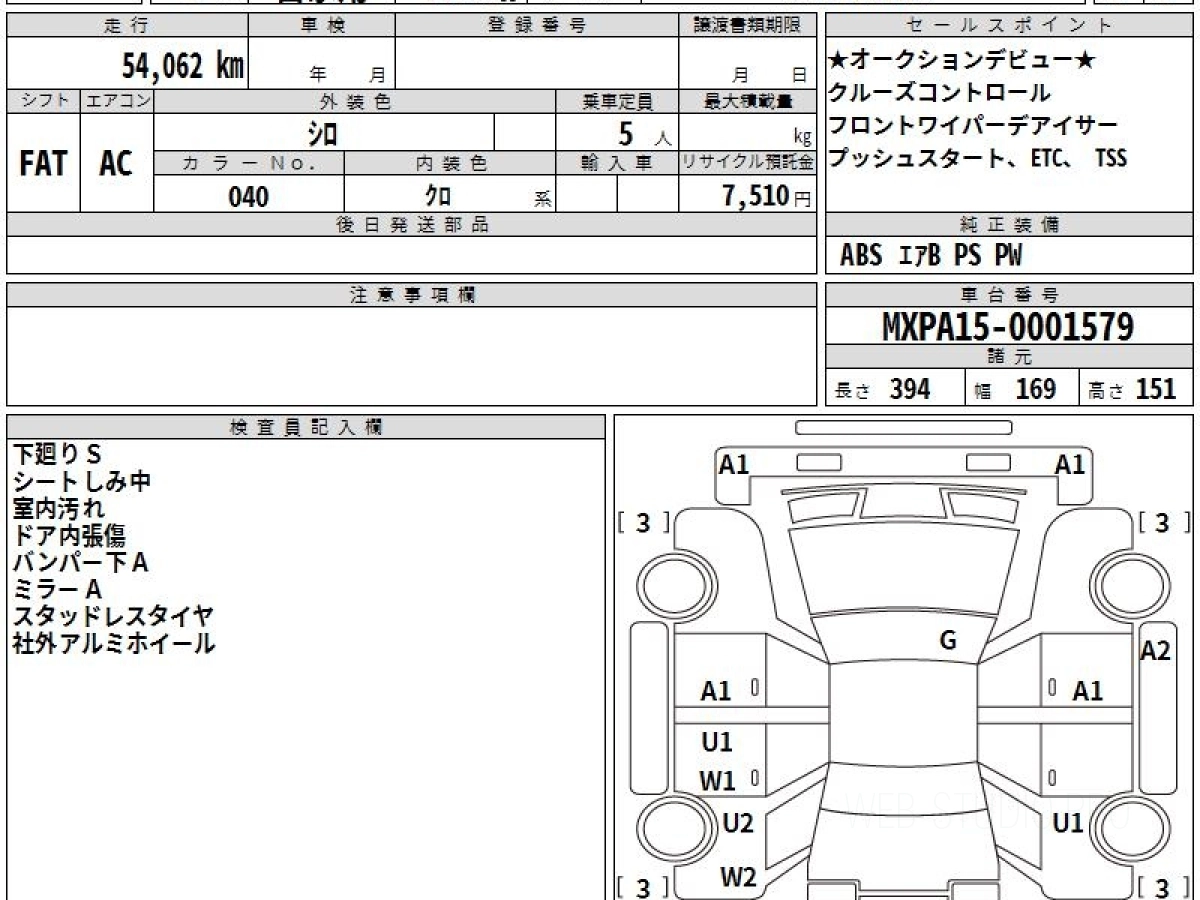Select the カラーNo. header cell

click(249, 164)
